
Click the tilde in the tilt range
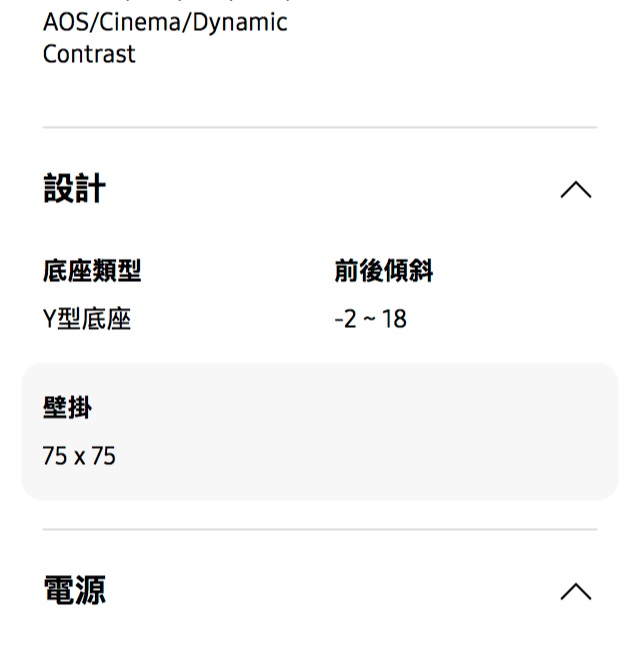pos(369,319)
